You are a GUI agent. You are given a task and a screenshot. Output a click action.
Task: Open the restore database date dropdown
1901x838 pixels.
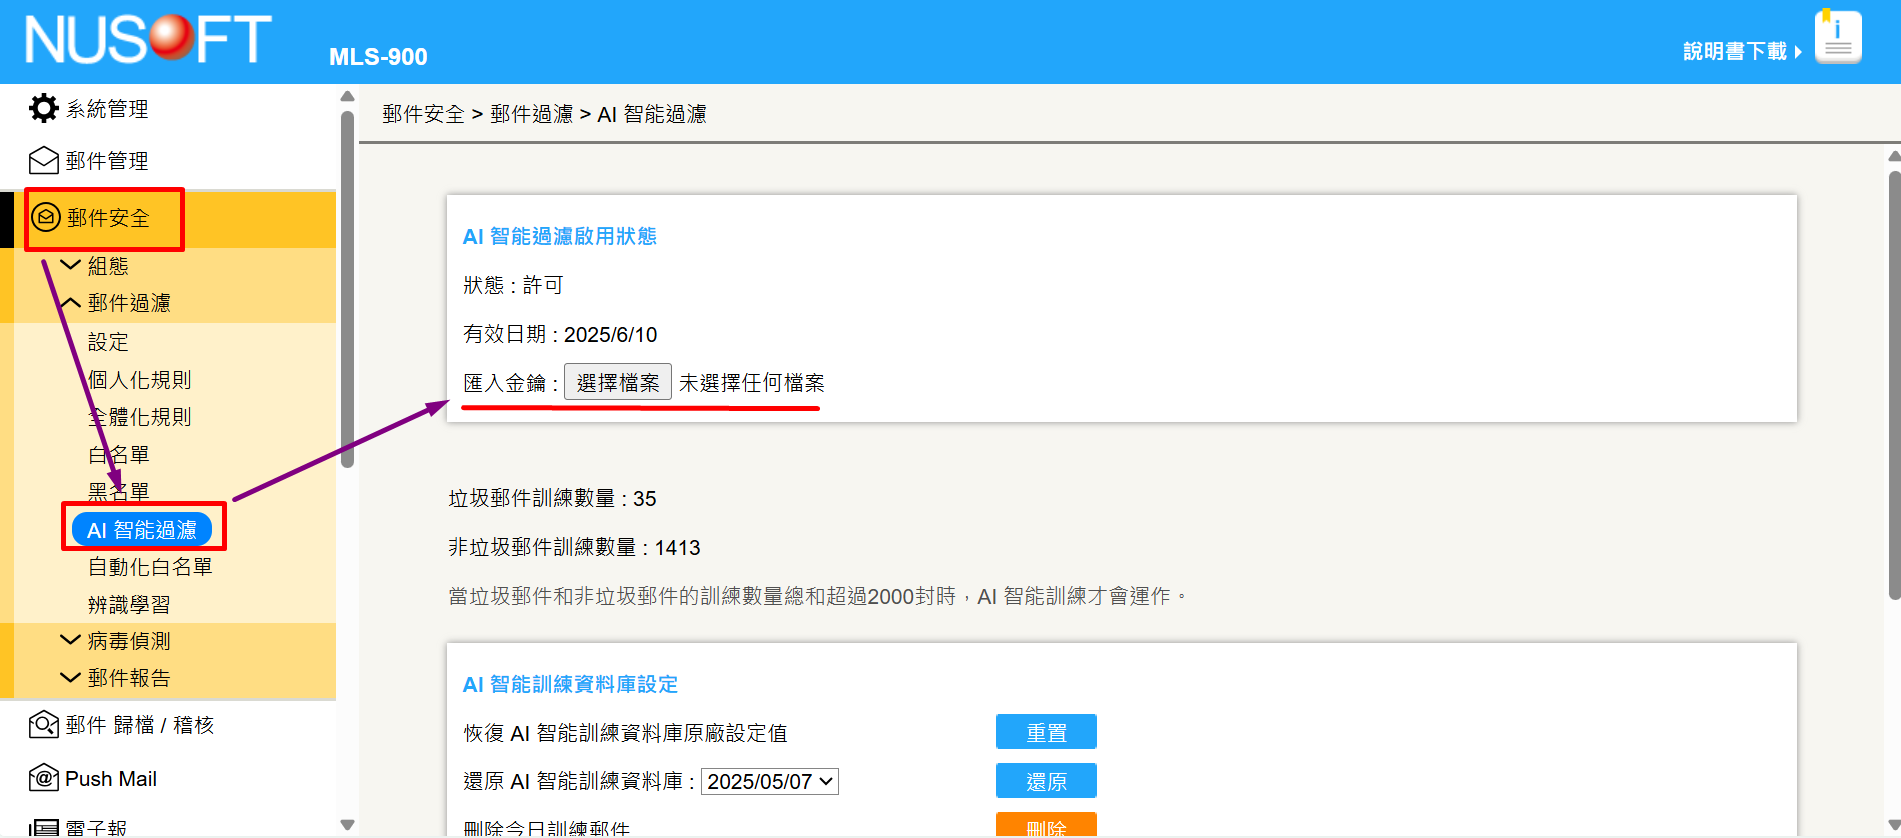pos(769,781)
